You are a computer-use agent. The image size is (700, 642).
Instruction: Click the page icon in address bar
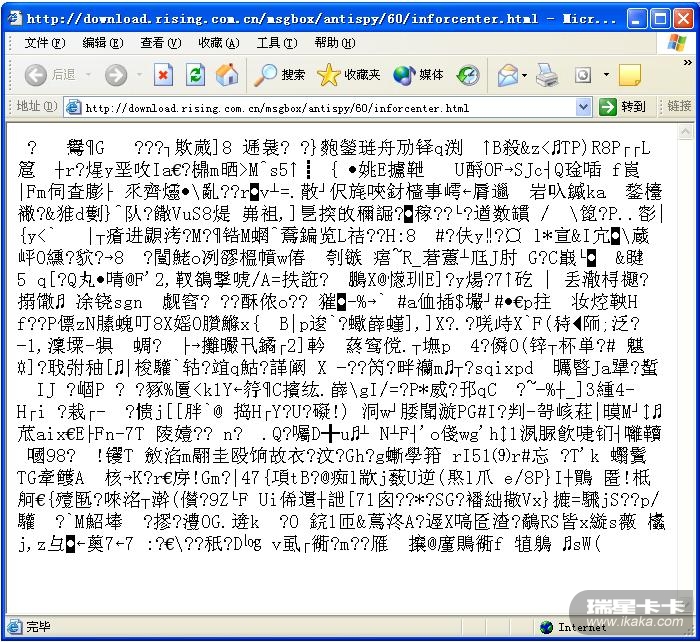(x=73, y=107)
